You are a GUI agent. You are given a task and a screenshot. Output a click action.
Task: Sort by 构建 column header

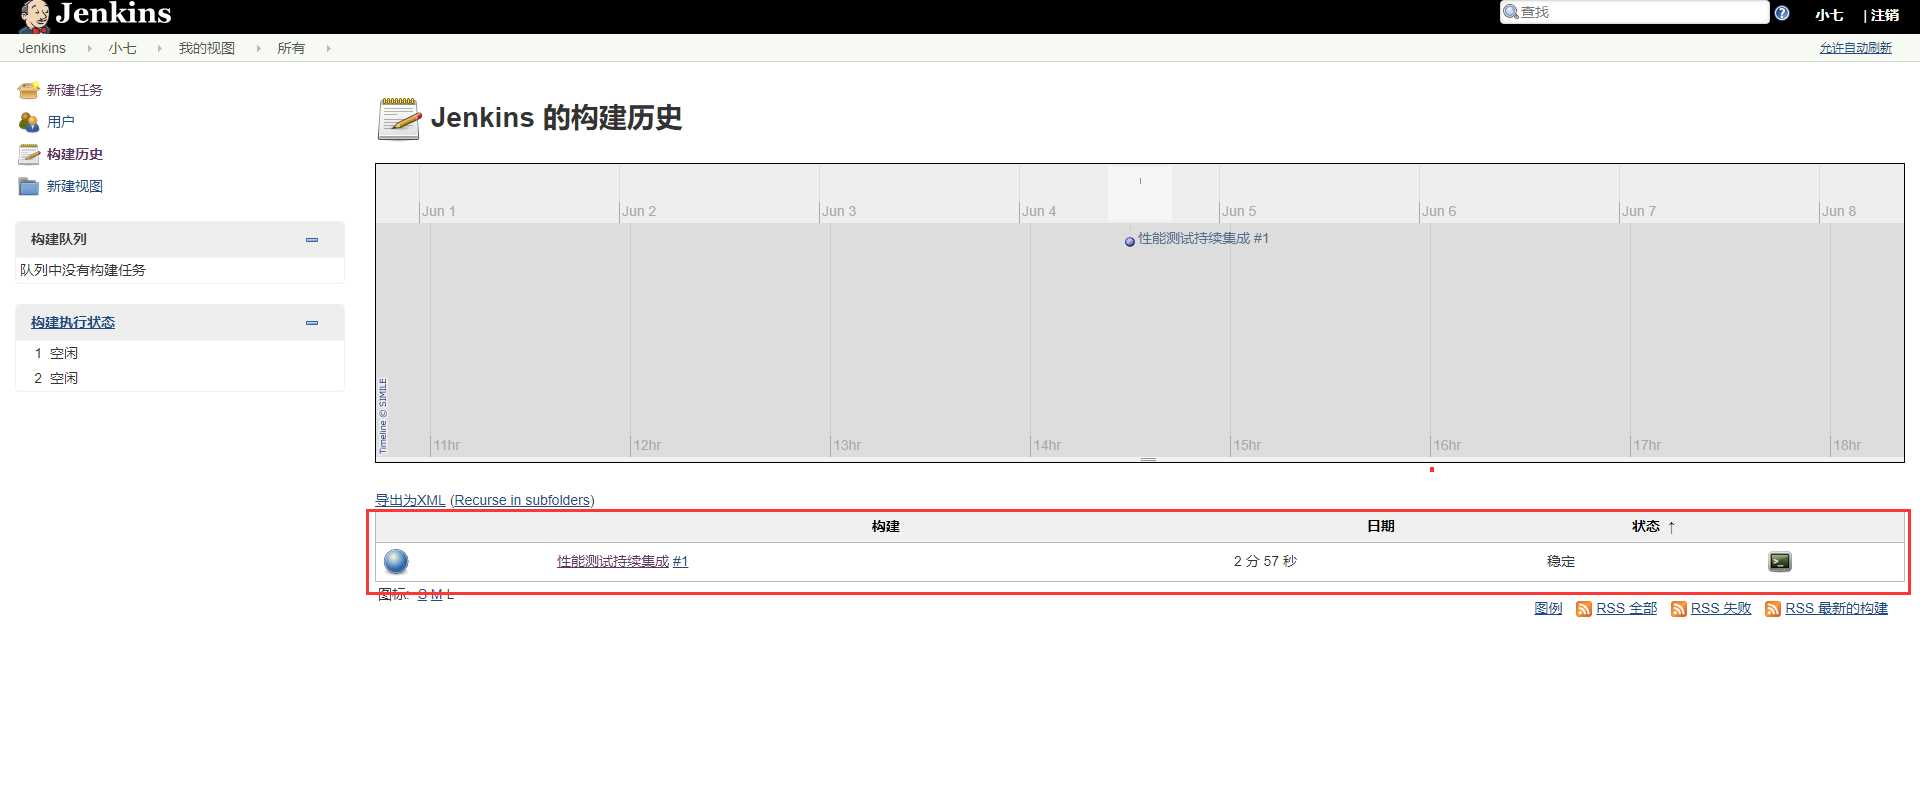885,526
